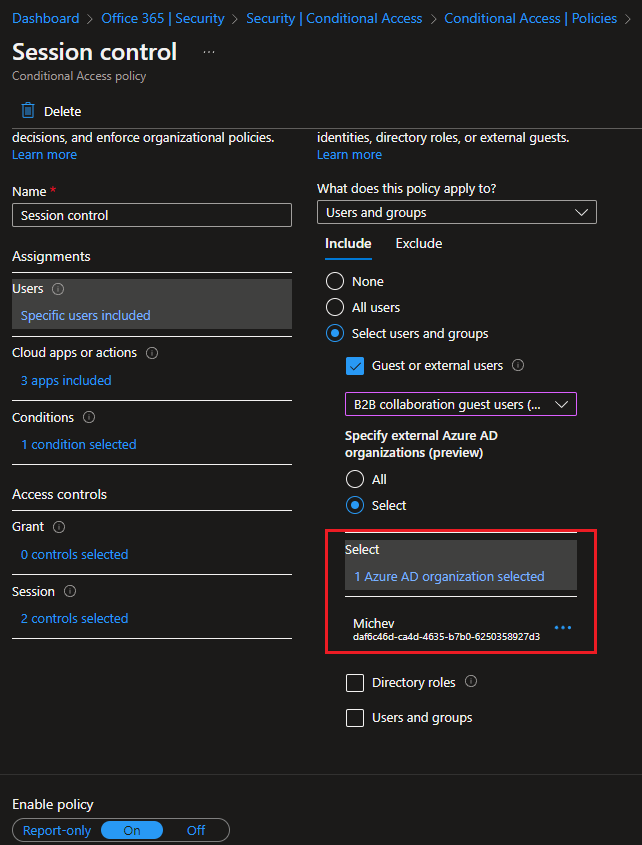Screen dimensions: 642x845
Task: Open the 3 apps included link
Action: coord(66,380)
